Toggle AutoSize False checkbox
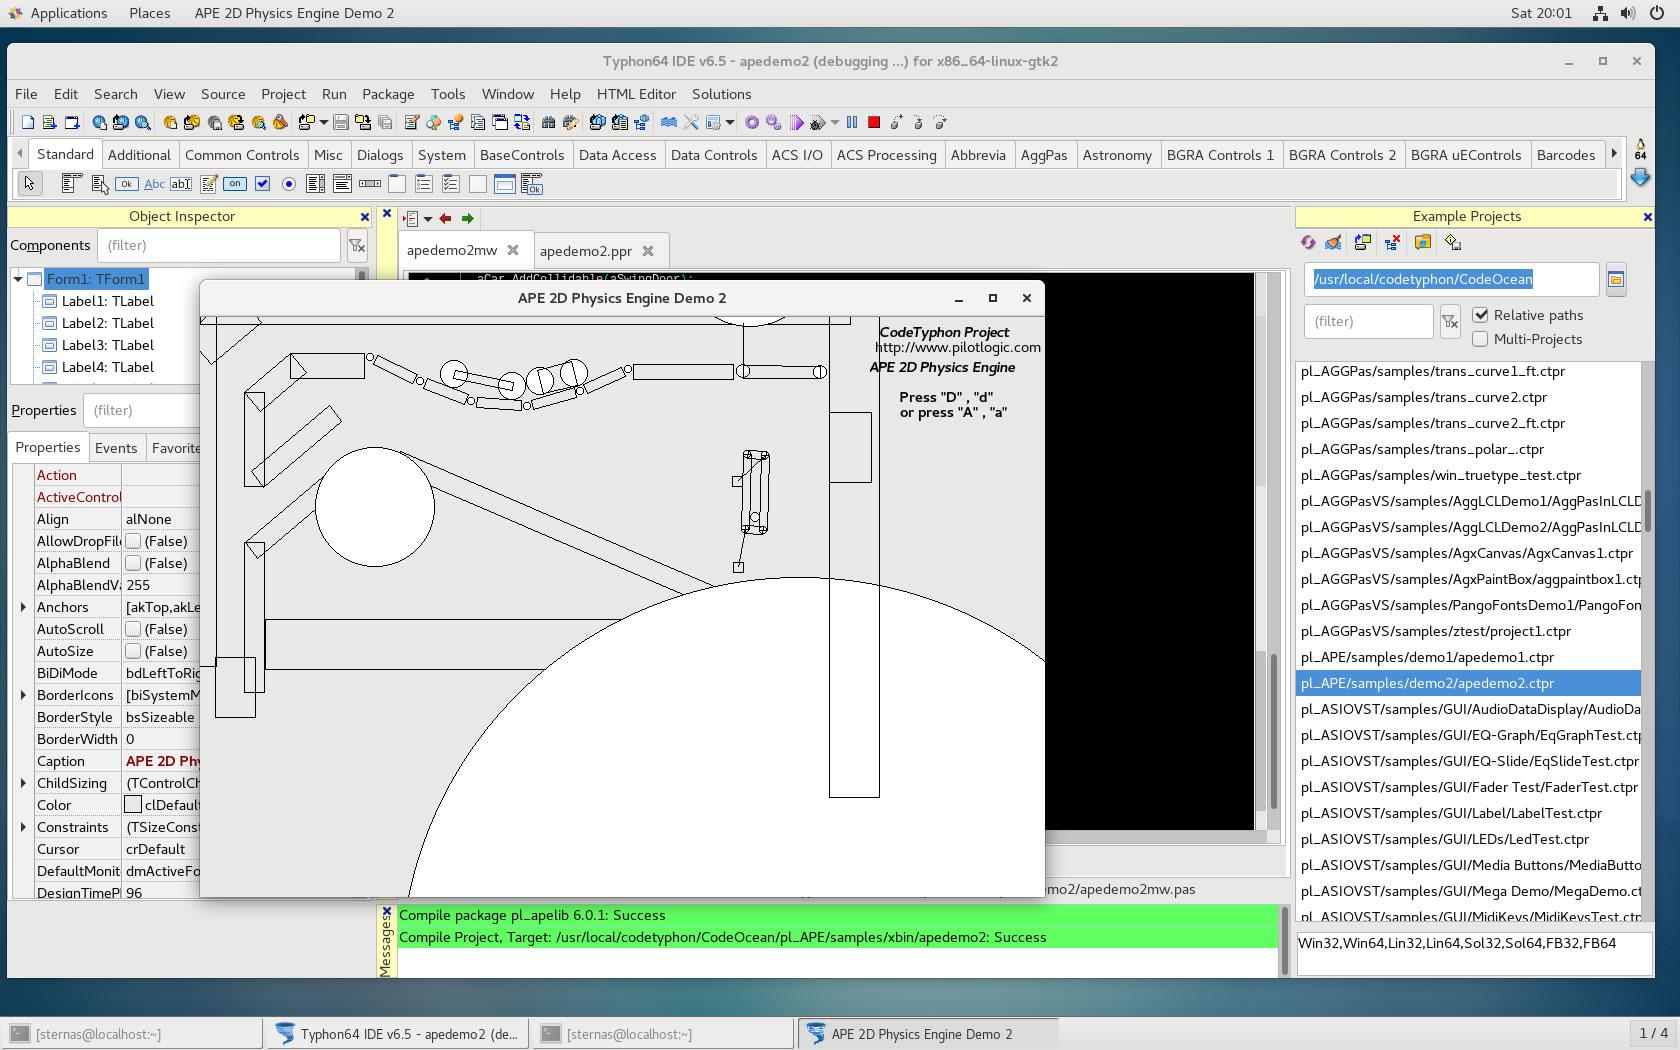1680x1050 pixels. click(x=133, y=651)
